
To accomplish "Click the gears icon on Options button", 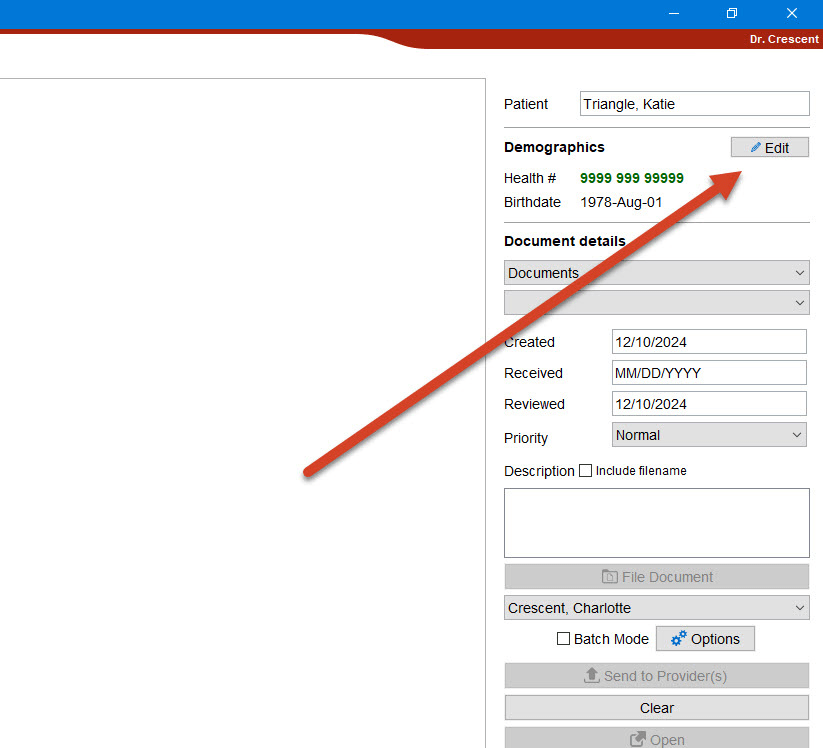I will (679, 639).
